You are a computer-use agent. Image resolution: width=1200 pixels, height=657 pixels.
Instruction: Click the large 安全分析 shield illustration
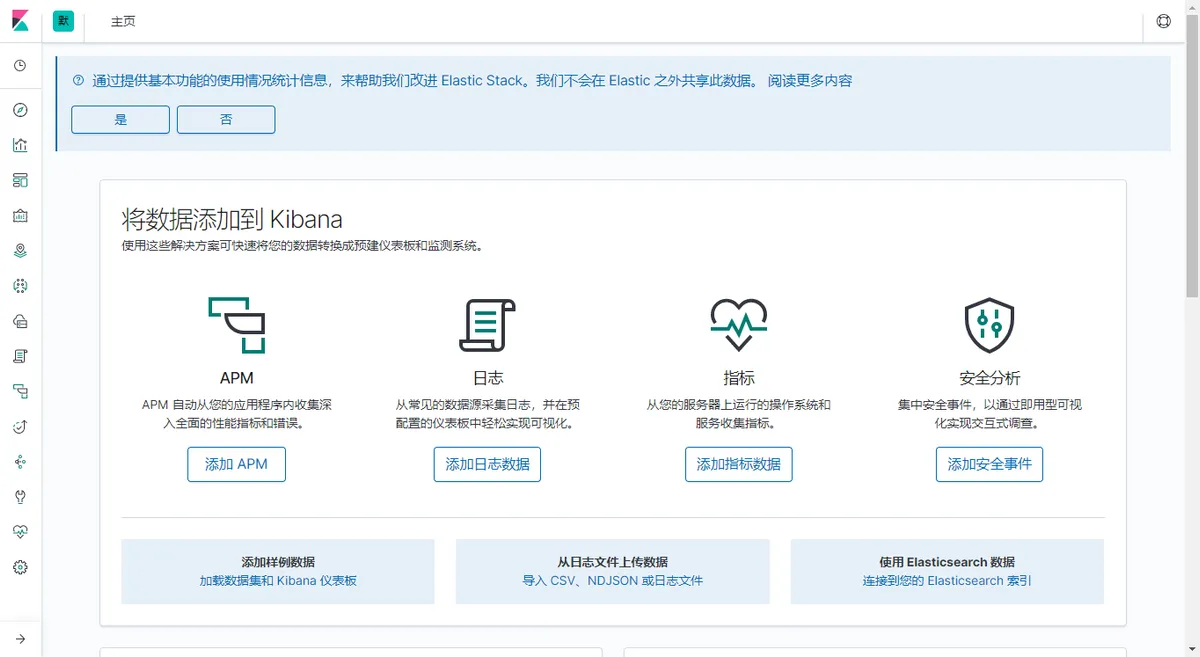(989, 325)
